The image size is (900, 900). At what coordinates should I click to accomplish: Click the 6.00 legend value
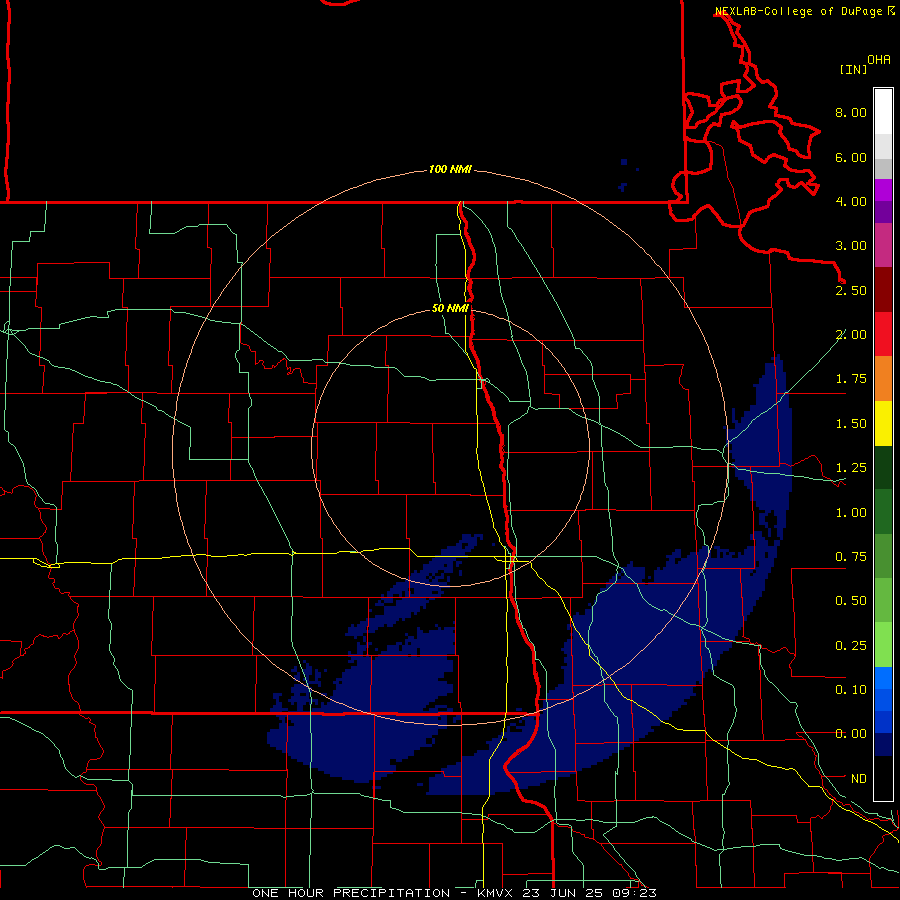(x=851, y=157)
